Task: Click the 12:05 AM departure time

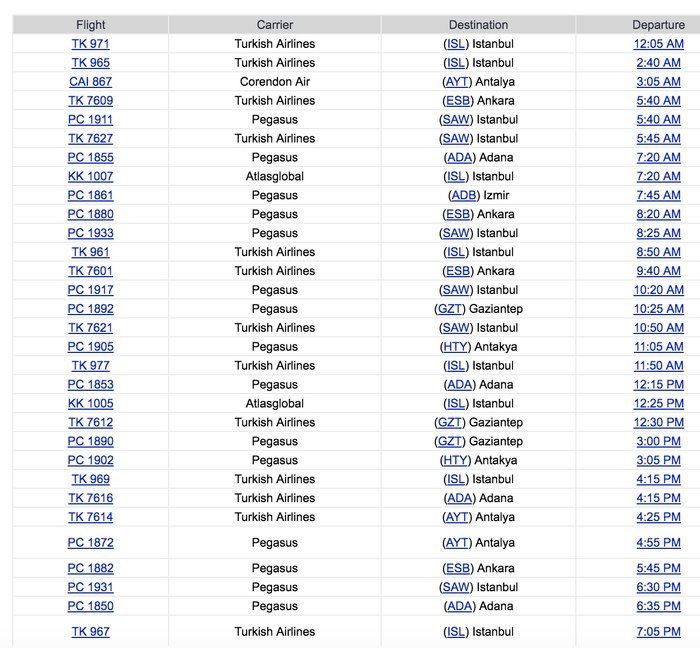Action: point(657,44)
